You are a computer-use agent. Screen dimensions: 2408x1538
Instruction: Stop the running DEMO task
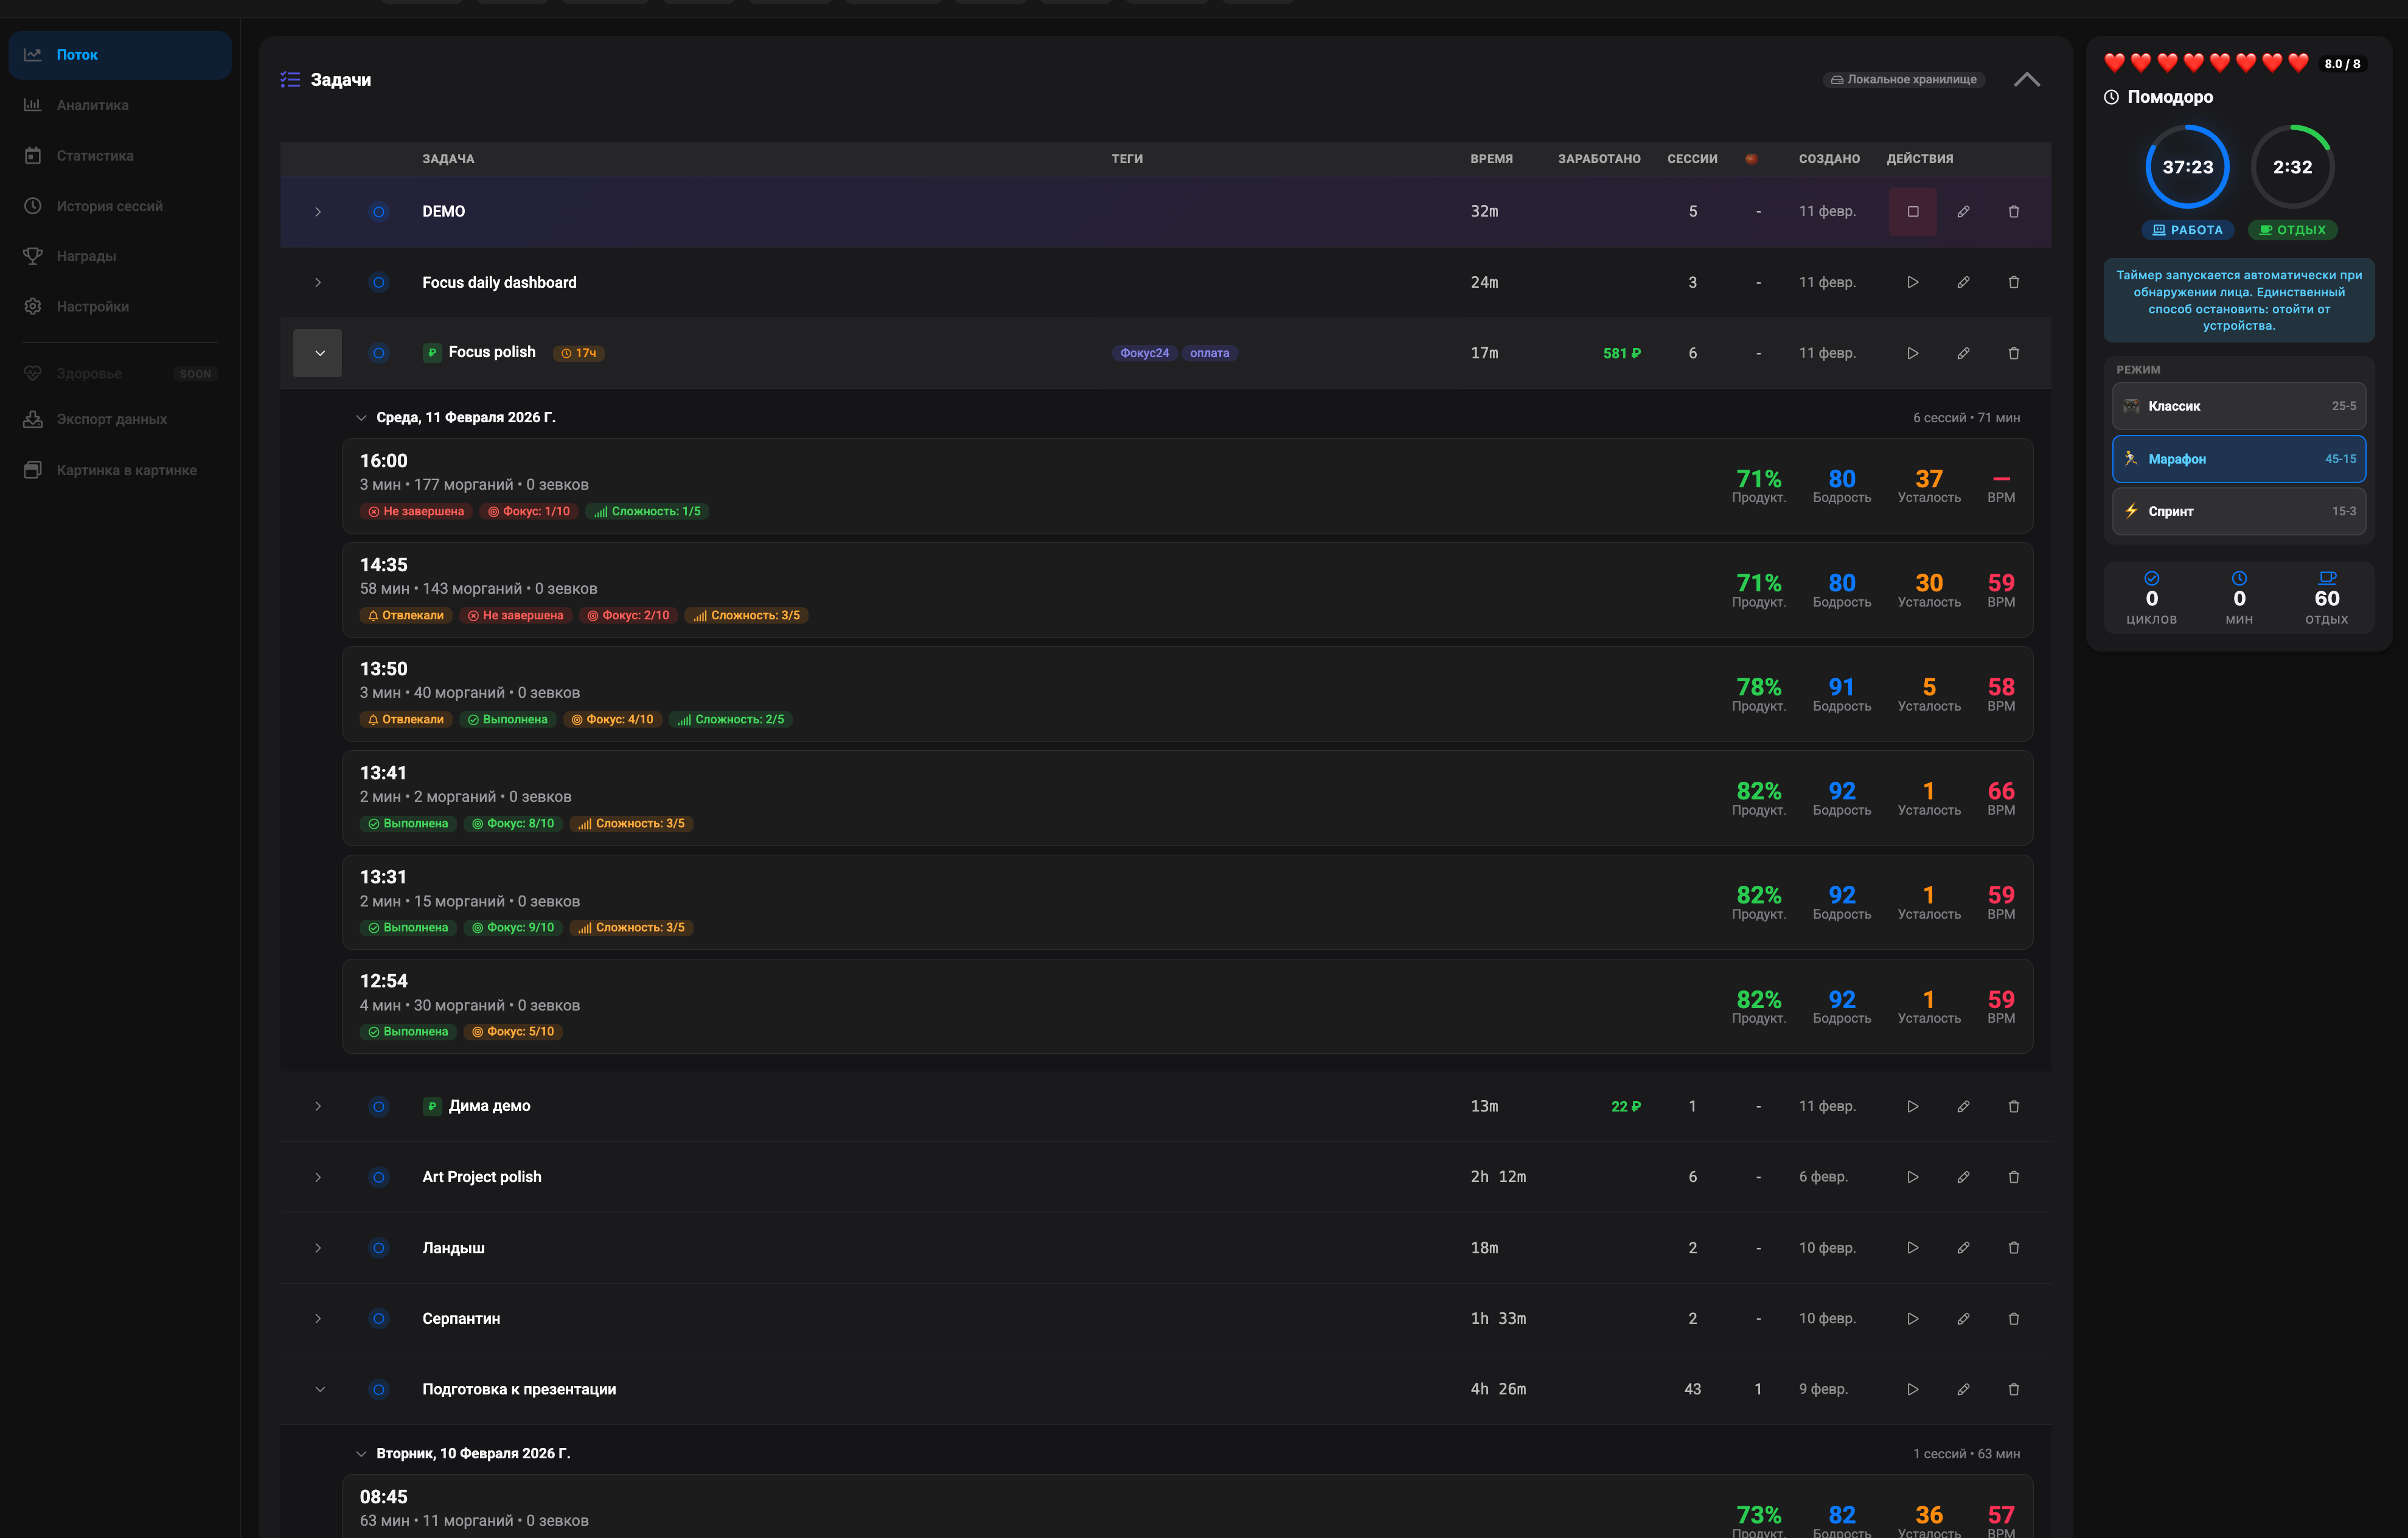coord(1913,211)
